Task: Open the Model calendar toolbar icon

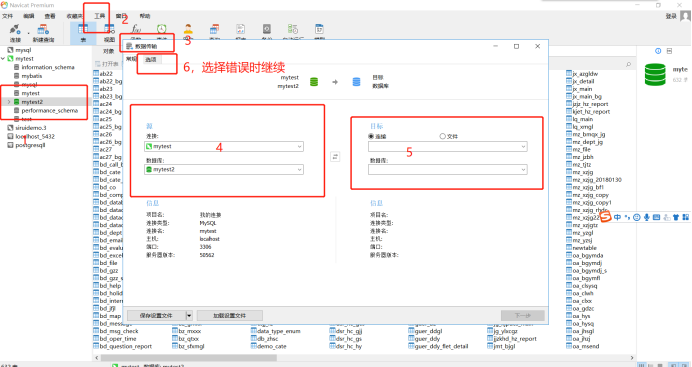Action: 320,29
